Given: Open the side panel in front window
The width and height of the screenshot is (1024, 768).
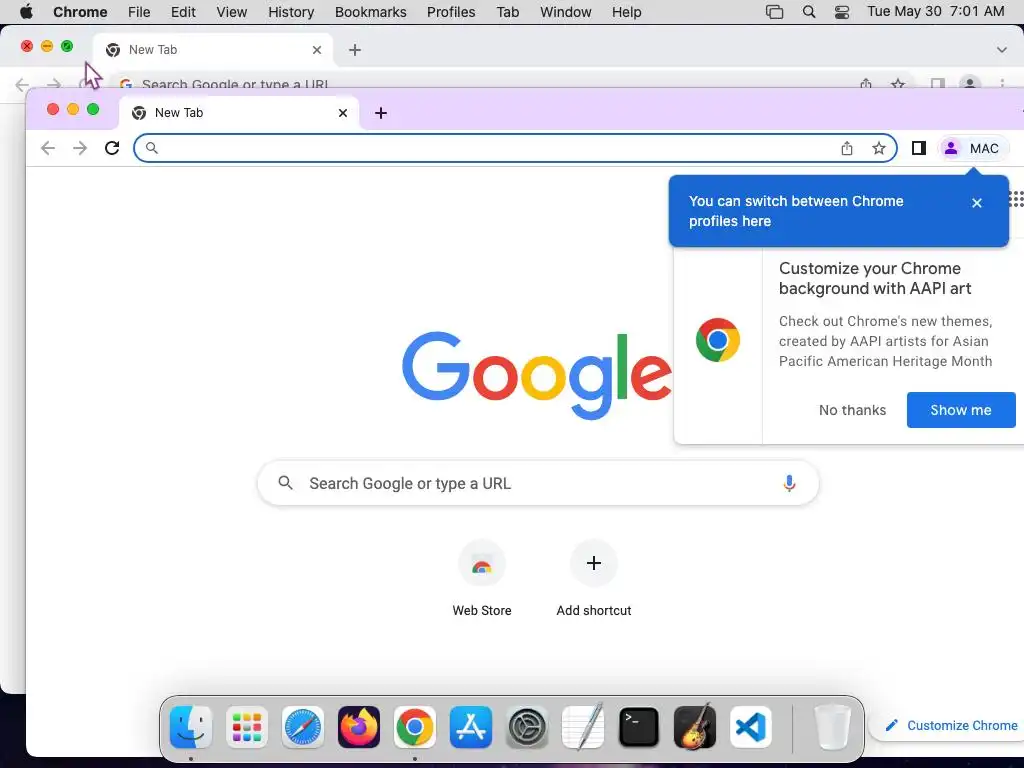Looking at the screenshot, I should 919,148.
